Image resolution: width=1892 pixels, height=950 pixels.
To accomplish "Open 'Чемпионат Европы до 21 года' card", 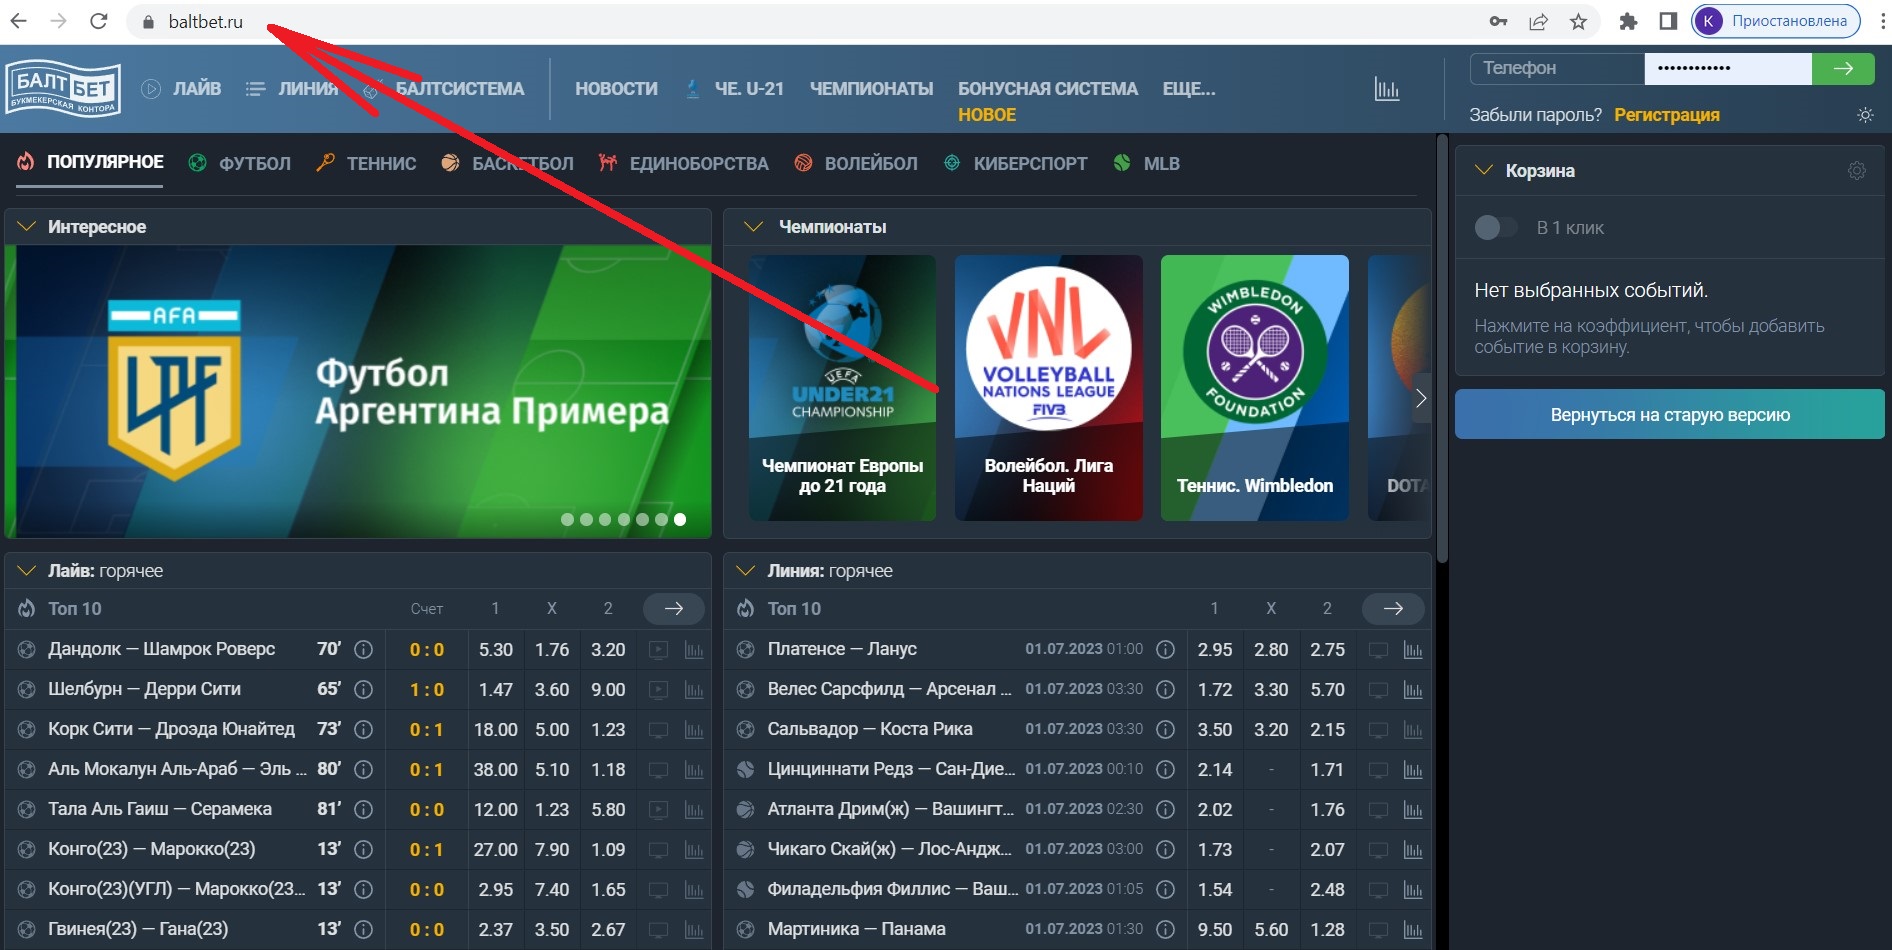I will tap(842, 388).
